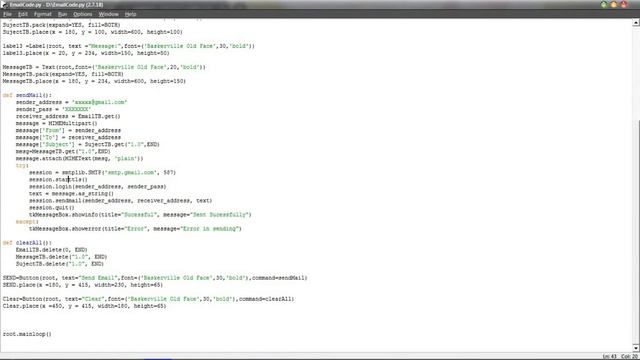Click the 'session.starttls()' line
Image resolution: width=640 pixels, height=360 pixels.
[x=58, y=179]
